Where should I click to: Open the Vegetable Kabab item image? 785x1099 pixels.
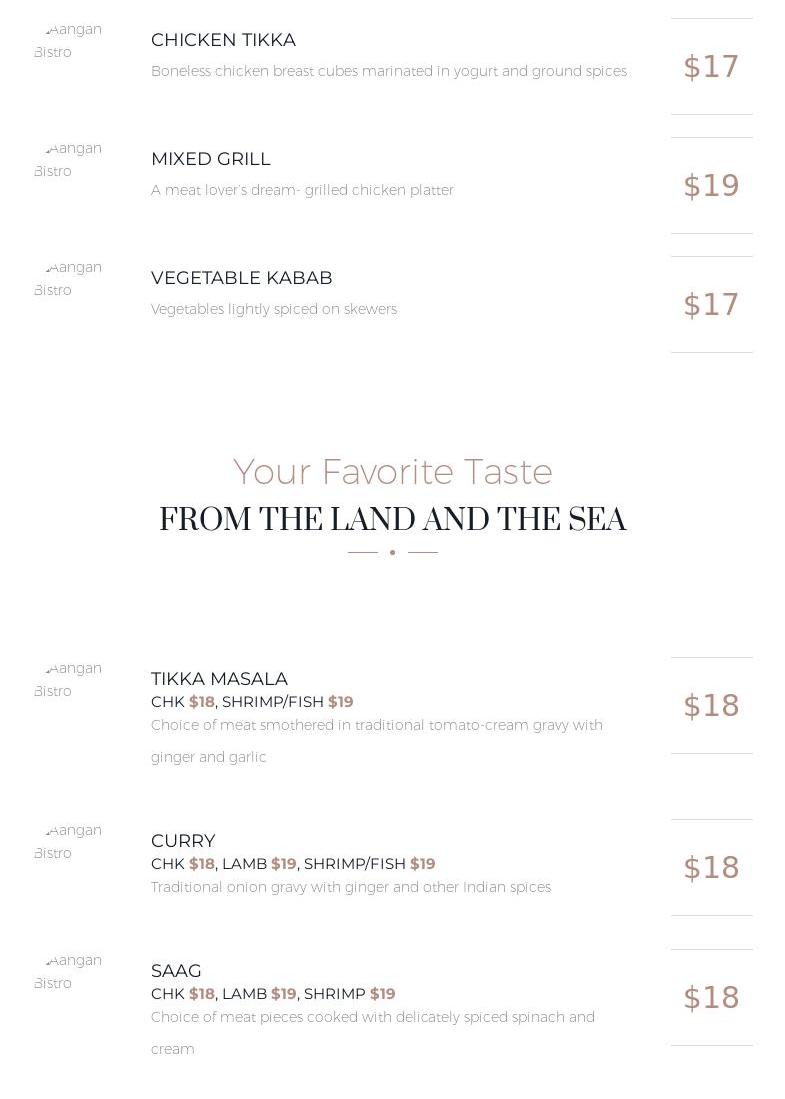pyautogui.click(x=68, y=279)
